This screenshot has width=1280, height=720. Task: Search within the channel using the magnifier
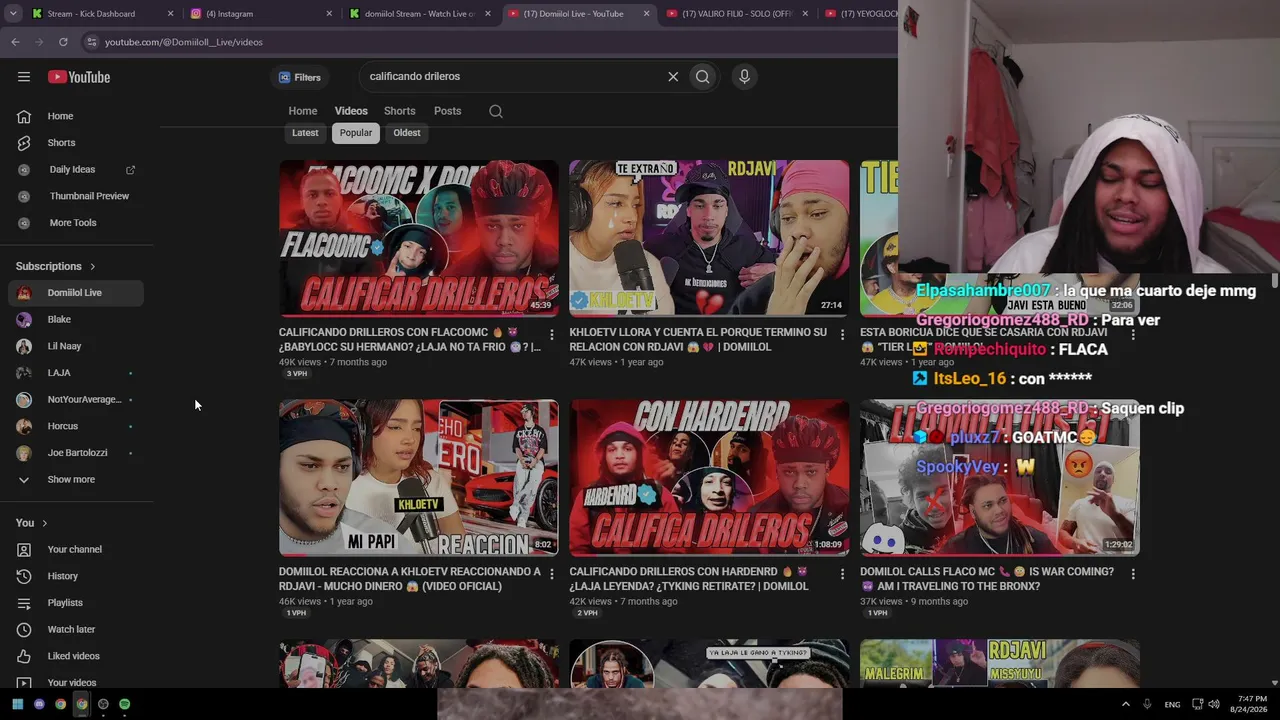click(x=496, y=111)
